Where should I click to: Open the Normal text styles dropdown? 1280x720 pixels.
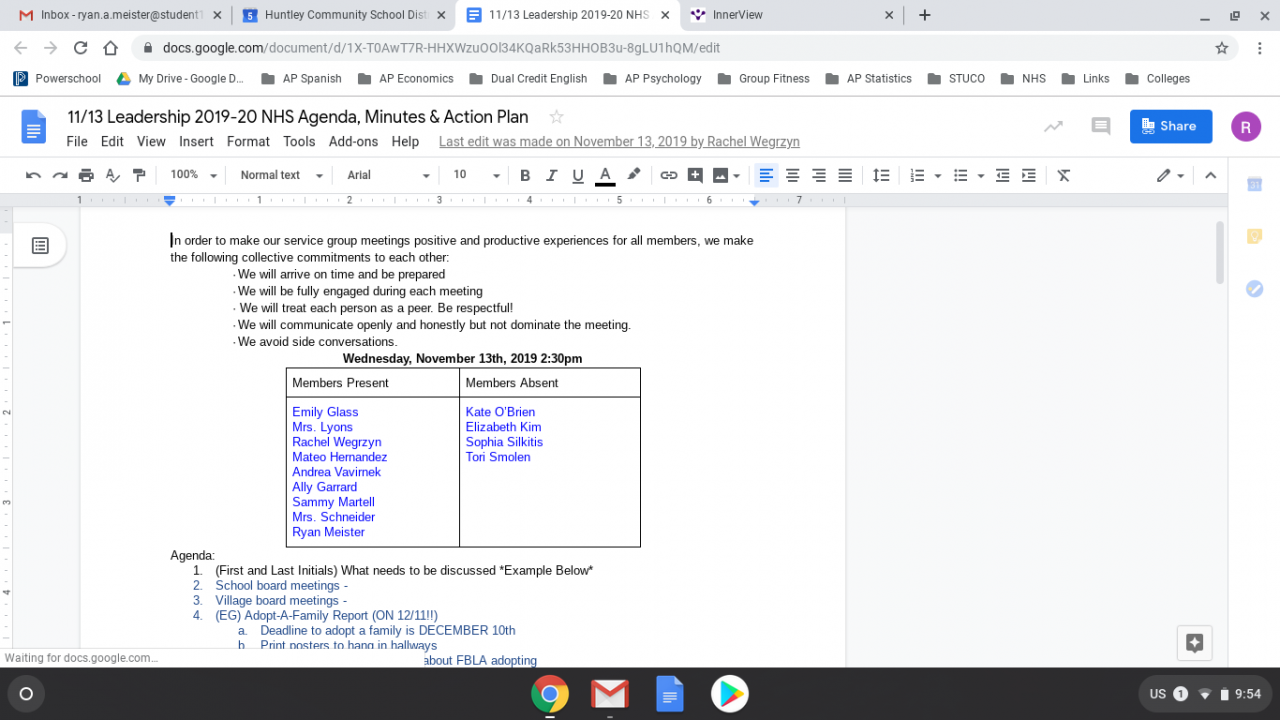click(x=281, y=175)
